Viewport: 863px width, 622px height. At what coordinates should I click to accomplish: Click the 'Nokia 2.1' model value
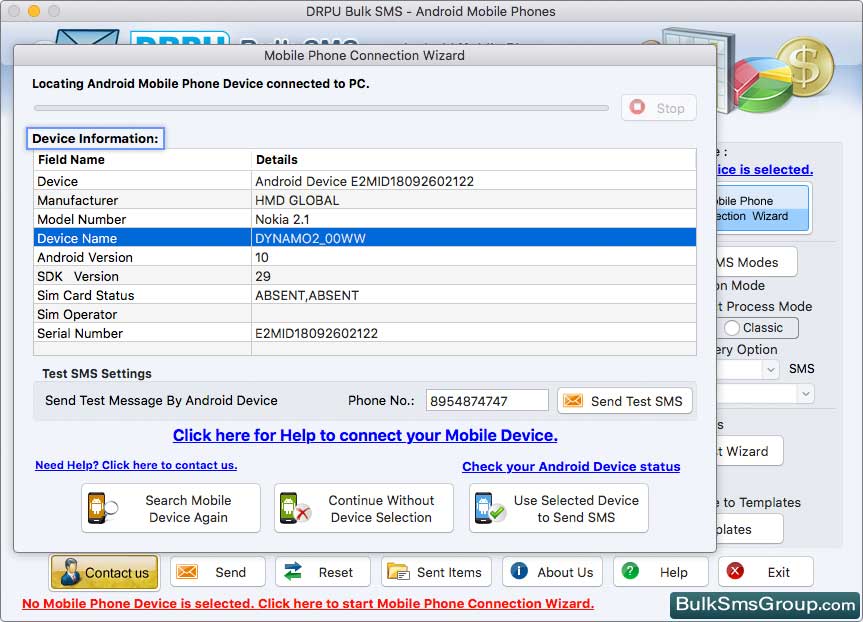pyautogui.click(x=282, y=220)
